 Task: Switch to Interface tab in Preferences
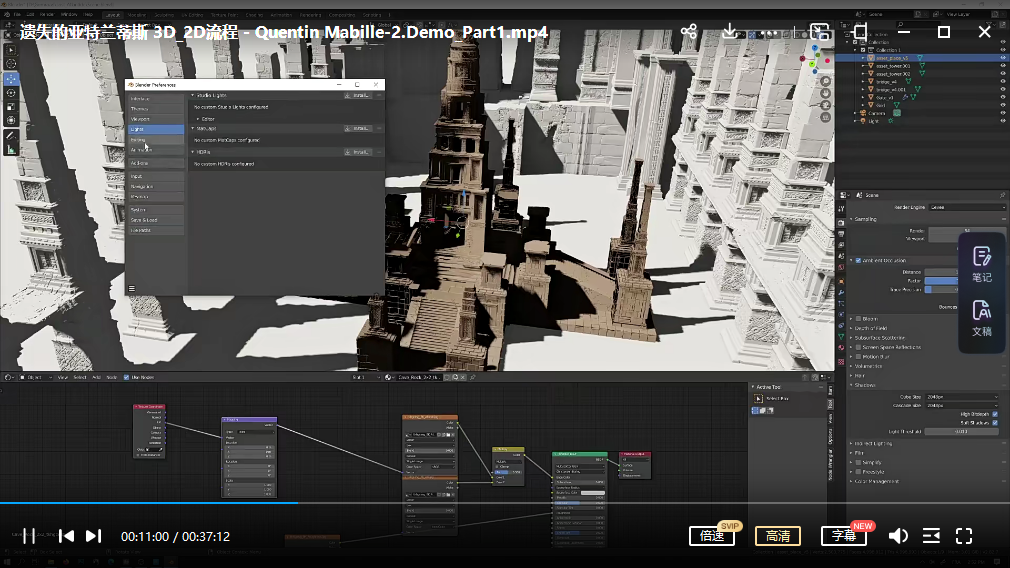tap(156, 99)
